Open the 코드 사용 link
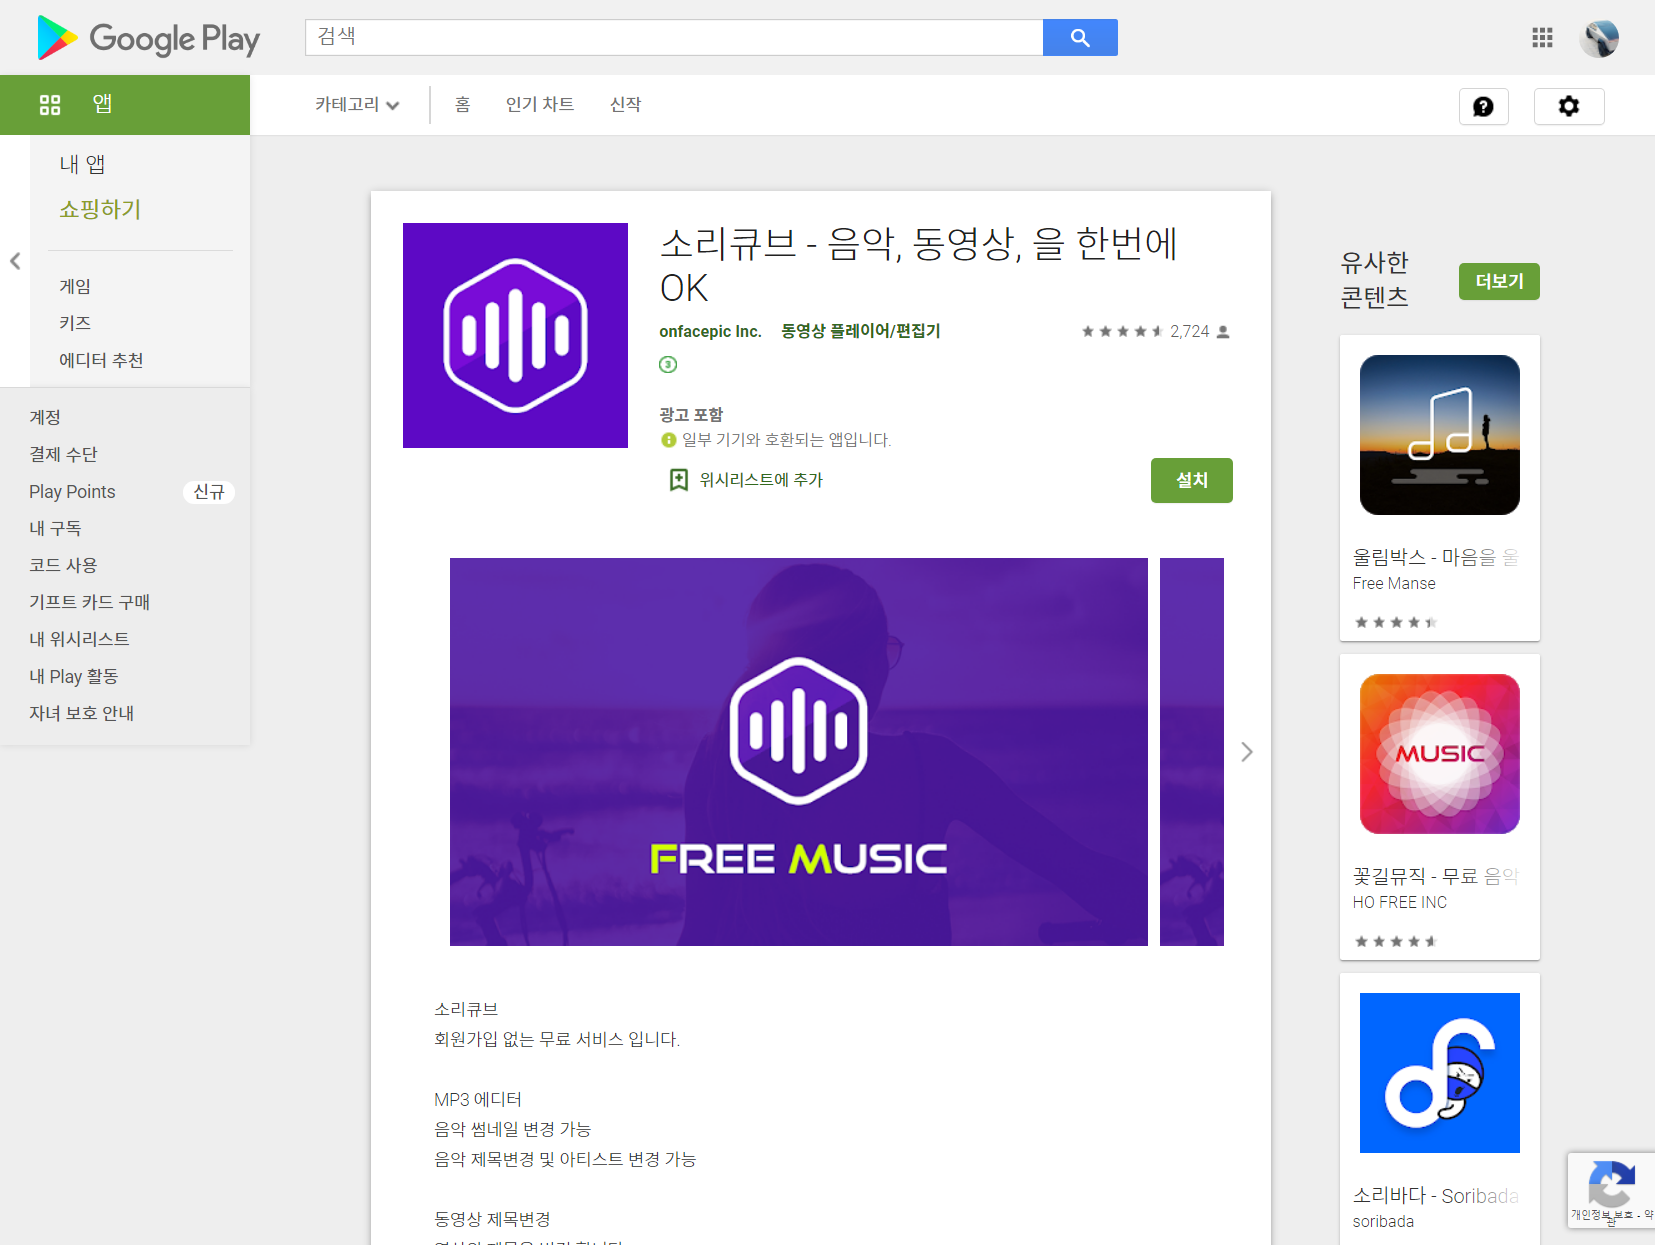Screen dimensions: 1655x1245 (x=63, y=565)
